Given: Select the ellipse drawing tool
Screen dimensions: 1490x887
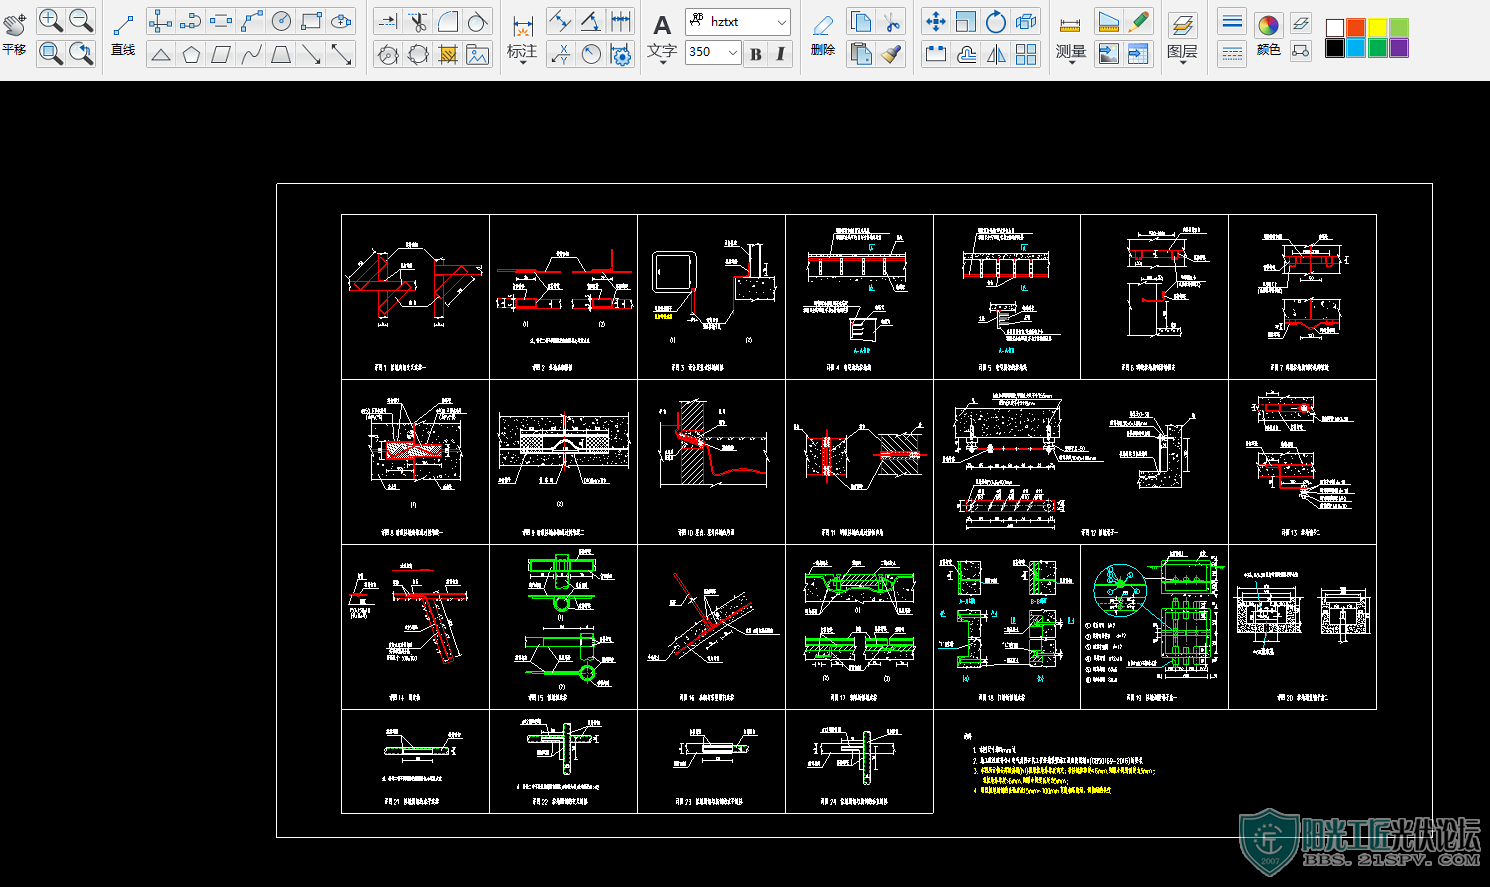Looking at the screenshot, I should (341, 21).
